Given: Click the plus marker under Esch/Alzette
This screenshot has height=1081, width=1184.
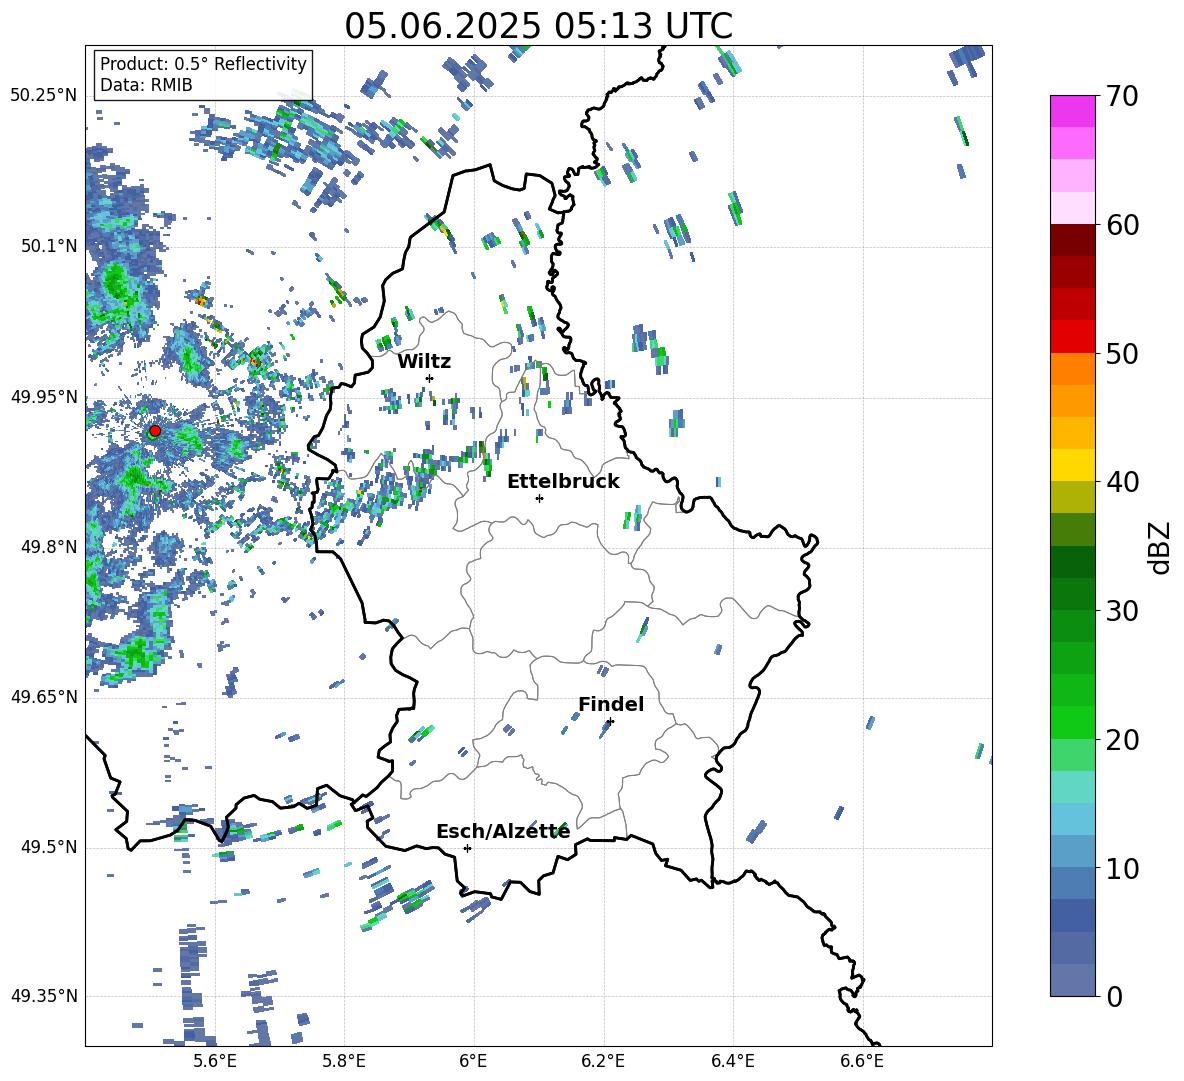Looking at the screenshot, I should (x=467, y=848).
